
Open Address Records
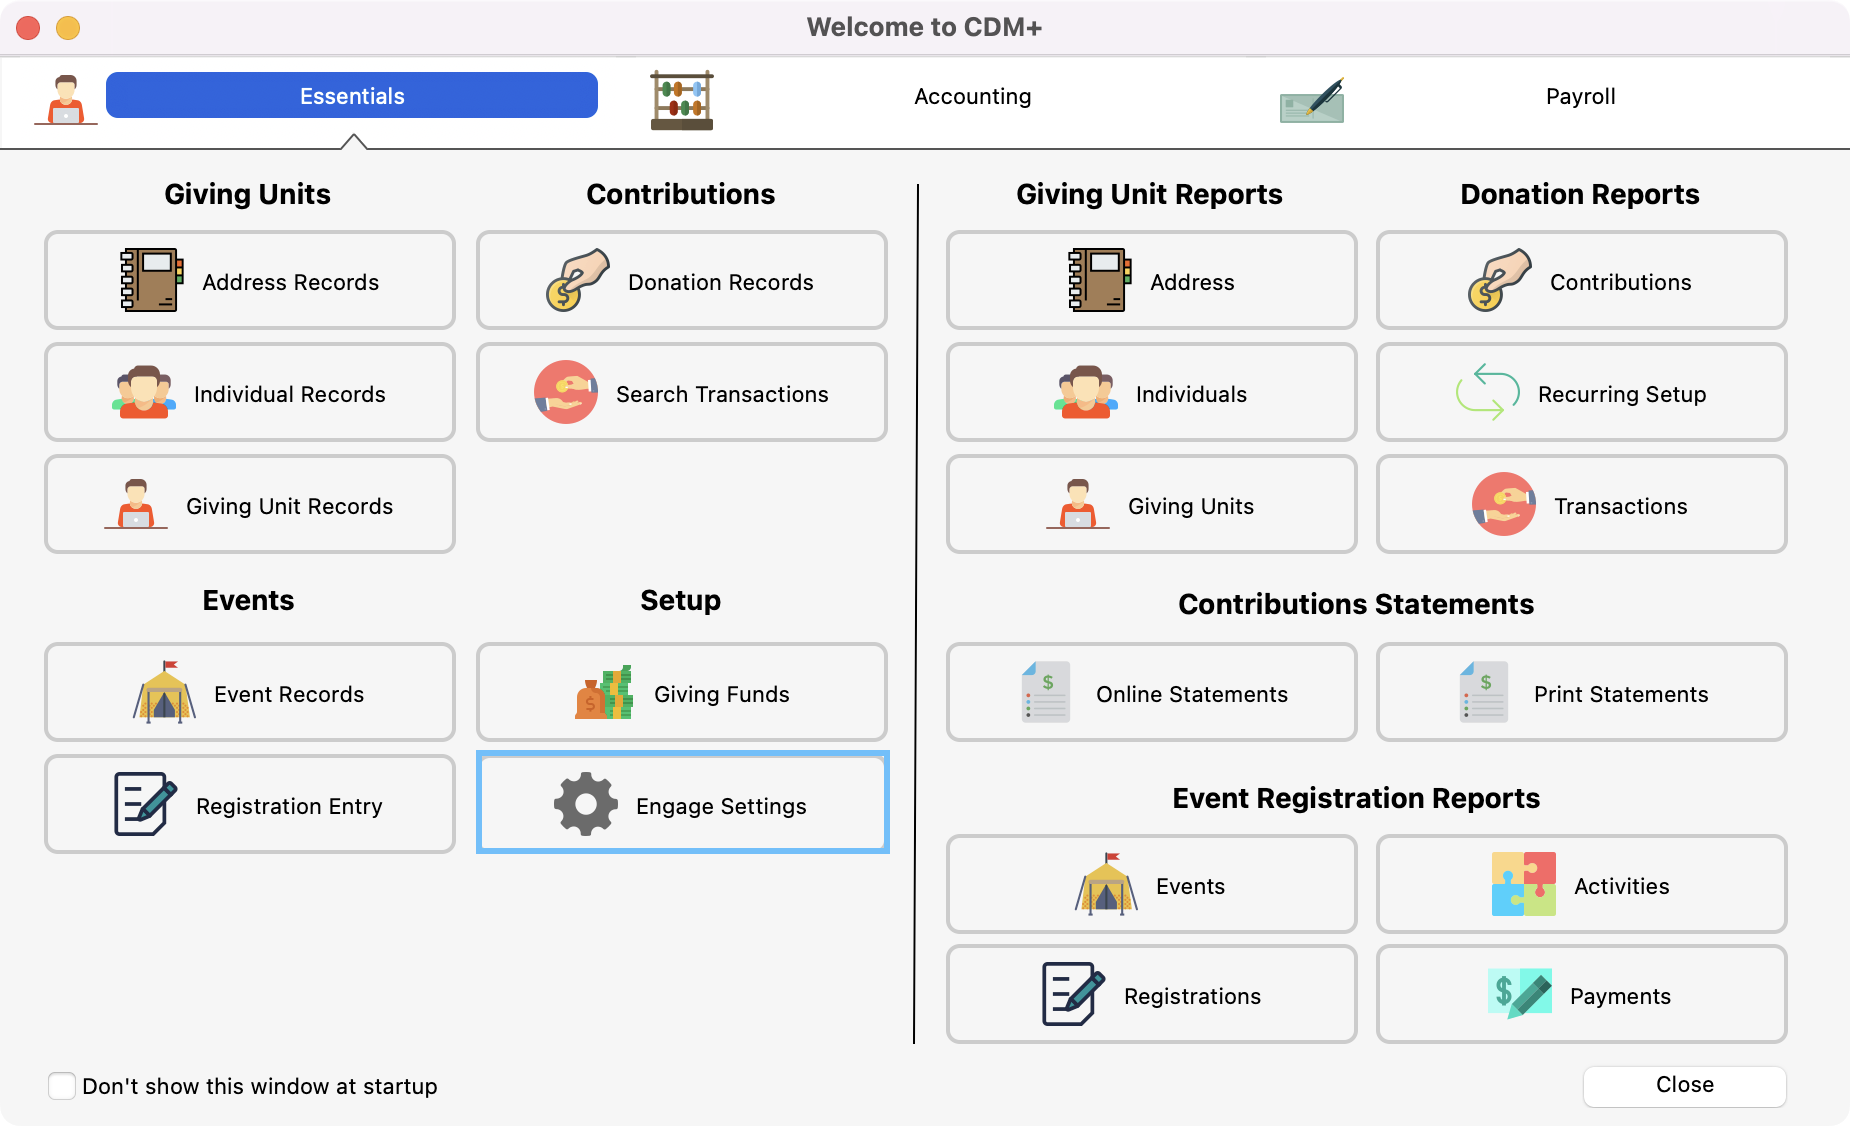(x=250, y=281)
